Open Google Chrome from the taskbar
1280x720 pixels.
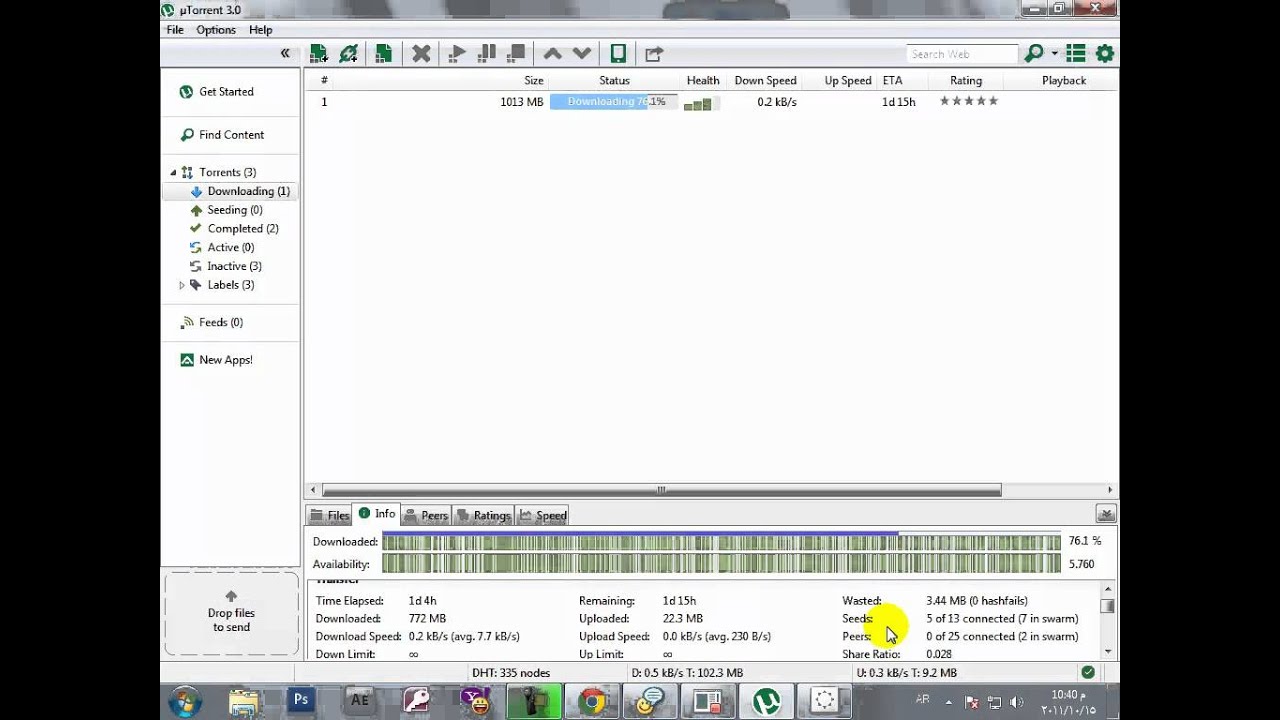click(592, 702)
